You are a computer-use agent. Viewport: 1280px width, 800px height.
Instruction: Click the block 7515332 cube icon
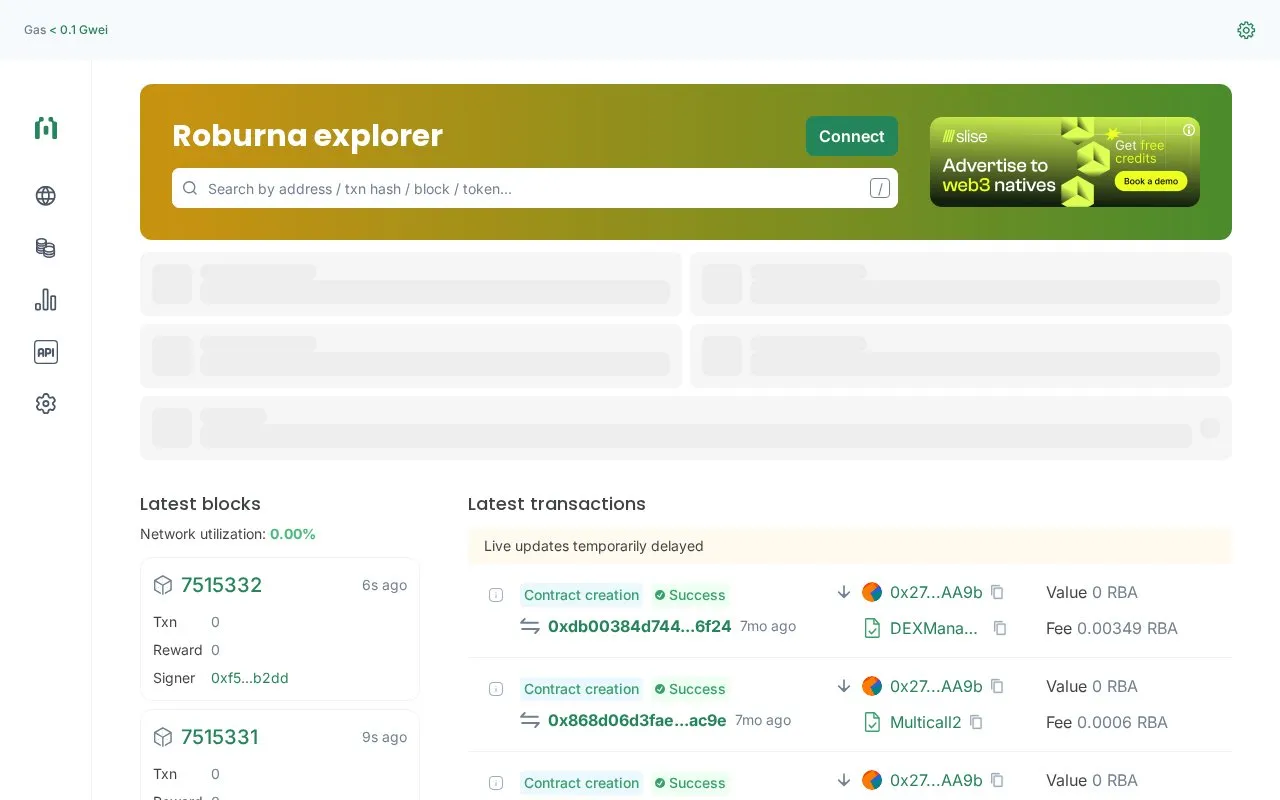pyautogui.click(x=163, y=585)
